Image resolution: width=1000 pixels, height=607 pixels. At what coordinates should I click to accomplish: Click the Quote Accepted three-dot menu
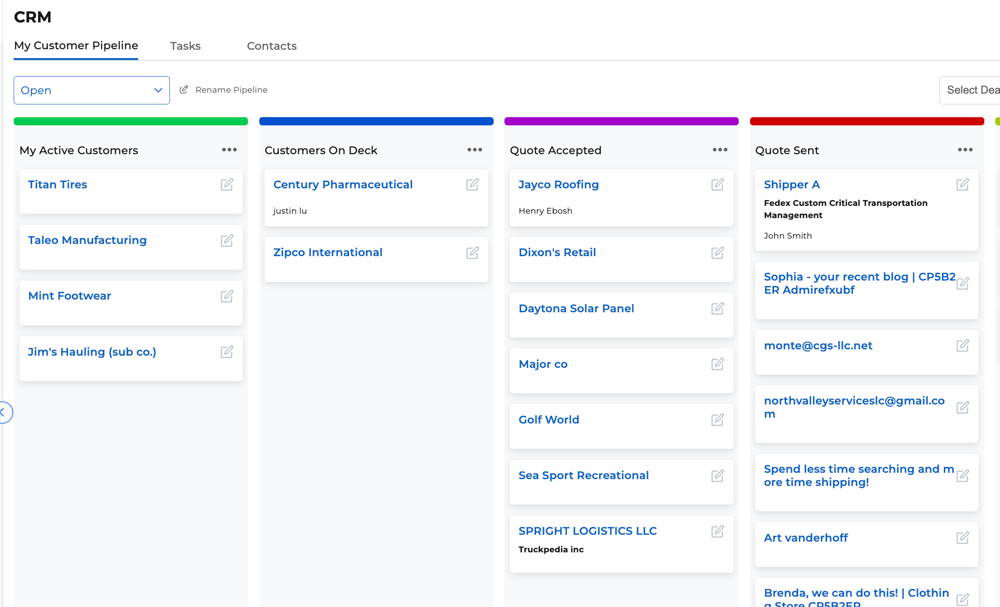tap(719, 149)
